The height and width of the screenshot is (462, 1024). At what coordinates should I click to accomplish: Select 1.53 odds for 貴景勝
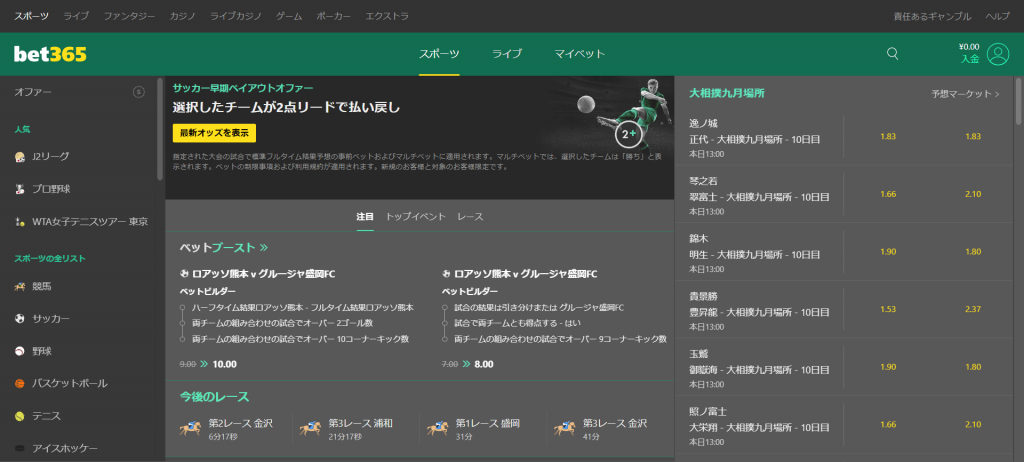click(888, 309)
